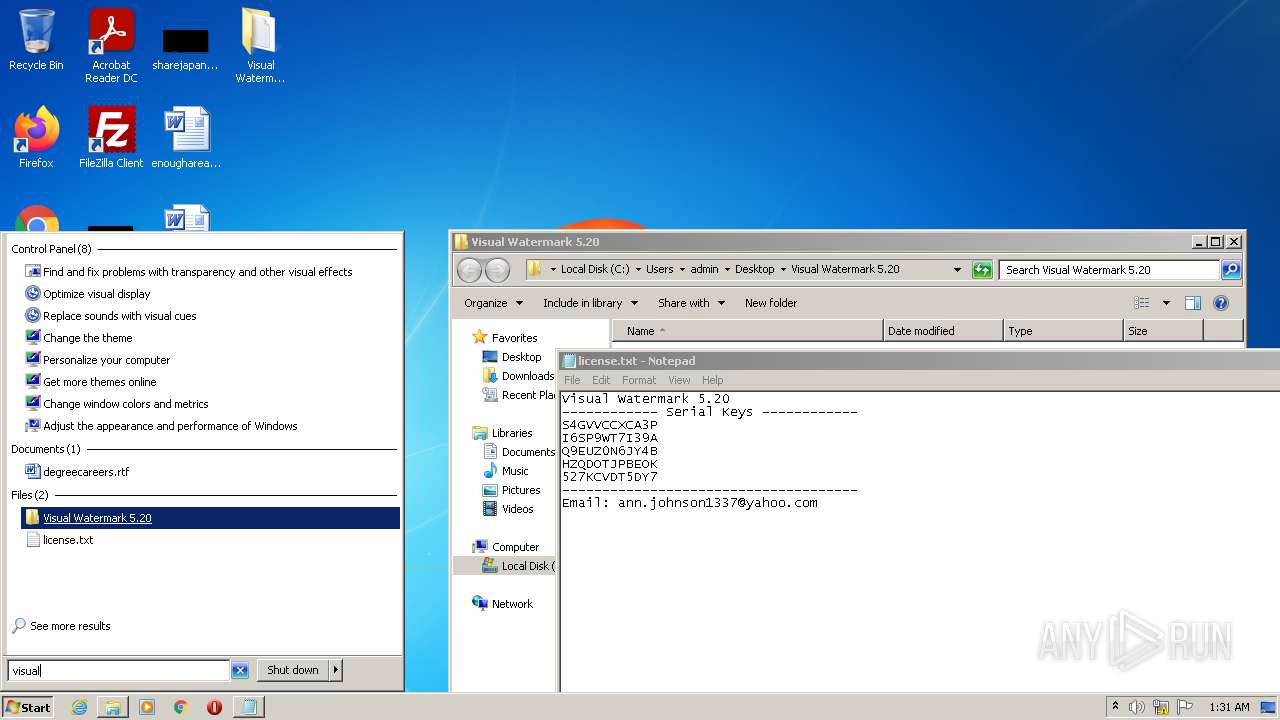Screen dimensions: 1280x720
Task: Launch Acrobat Reader DC desktop icon
Action: point(111,45)
